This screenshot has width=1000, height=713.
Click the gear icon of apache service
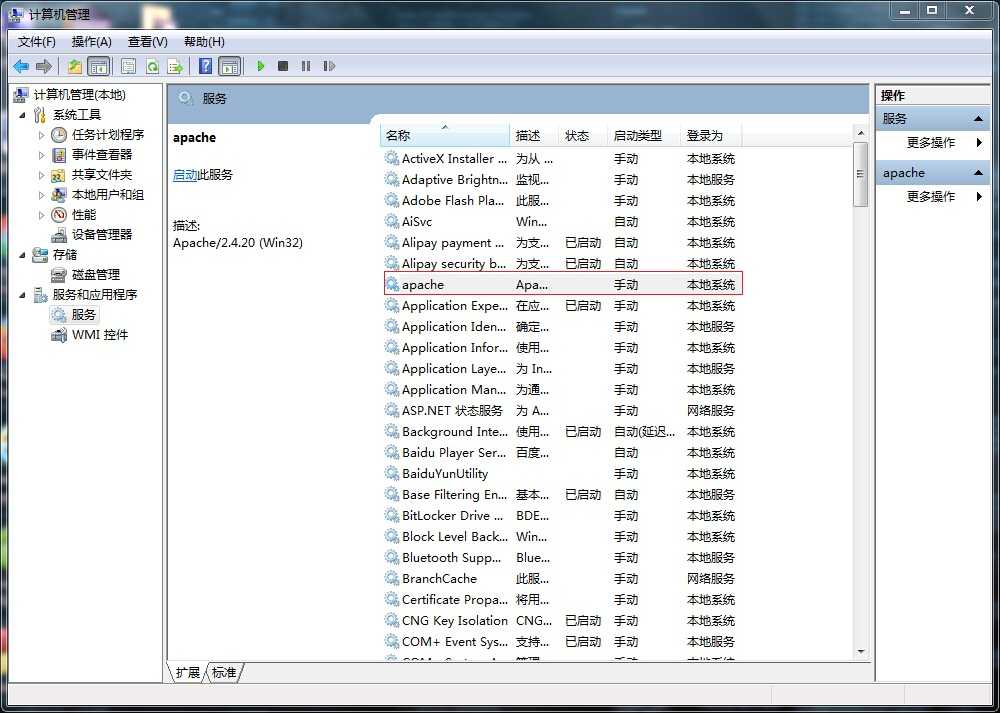[392, 284]
